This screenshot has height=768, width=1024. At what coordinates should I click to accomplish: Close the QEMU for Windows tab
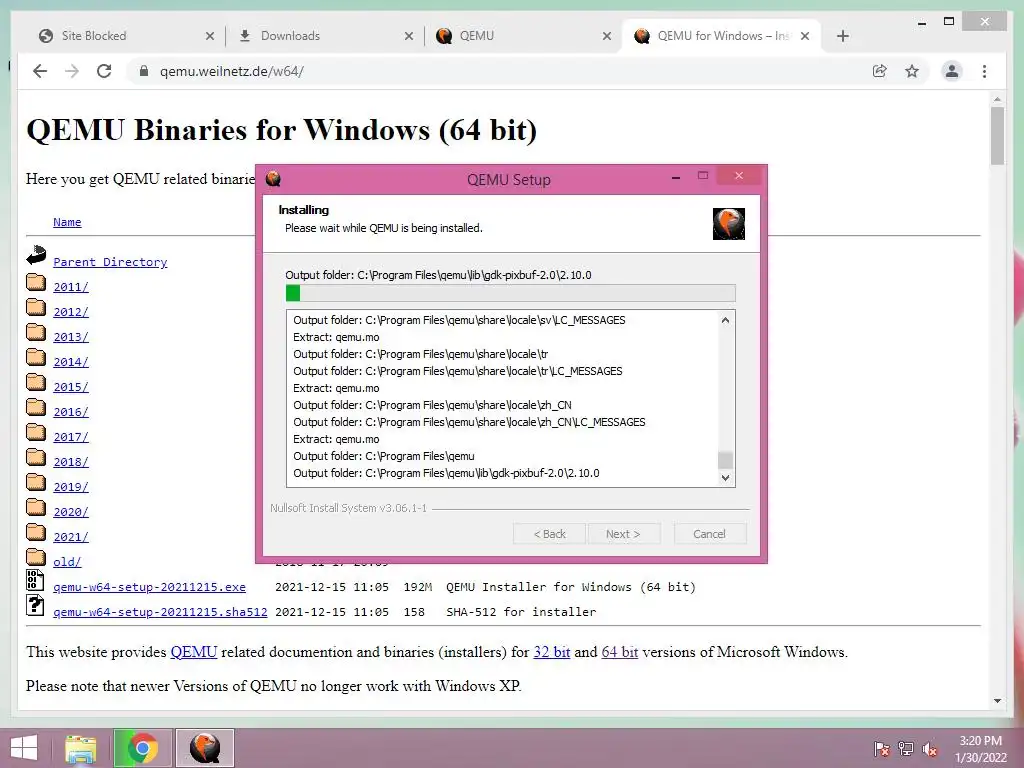coord(805,36)
